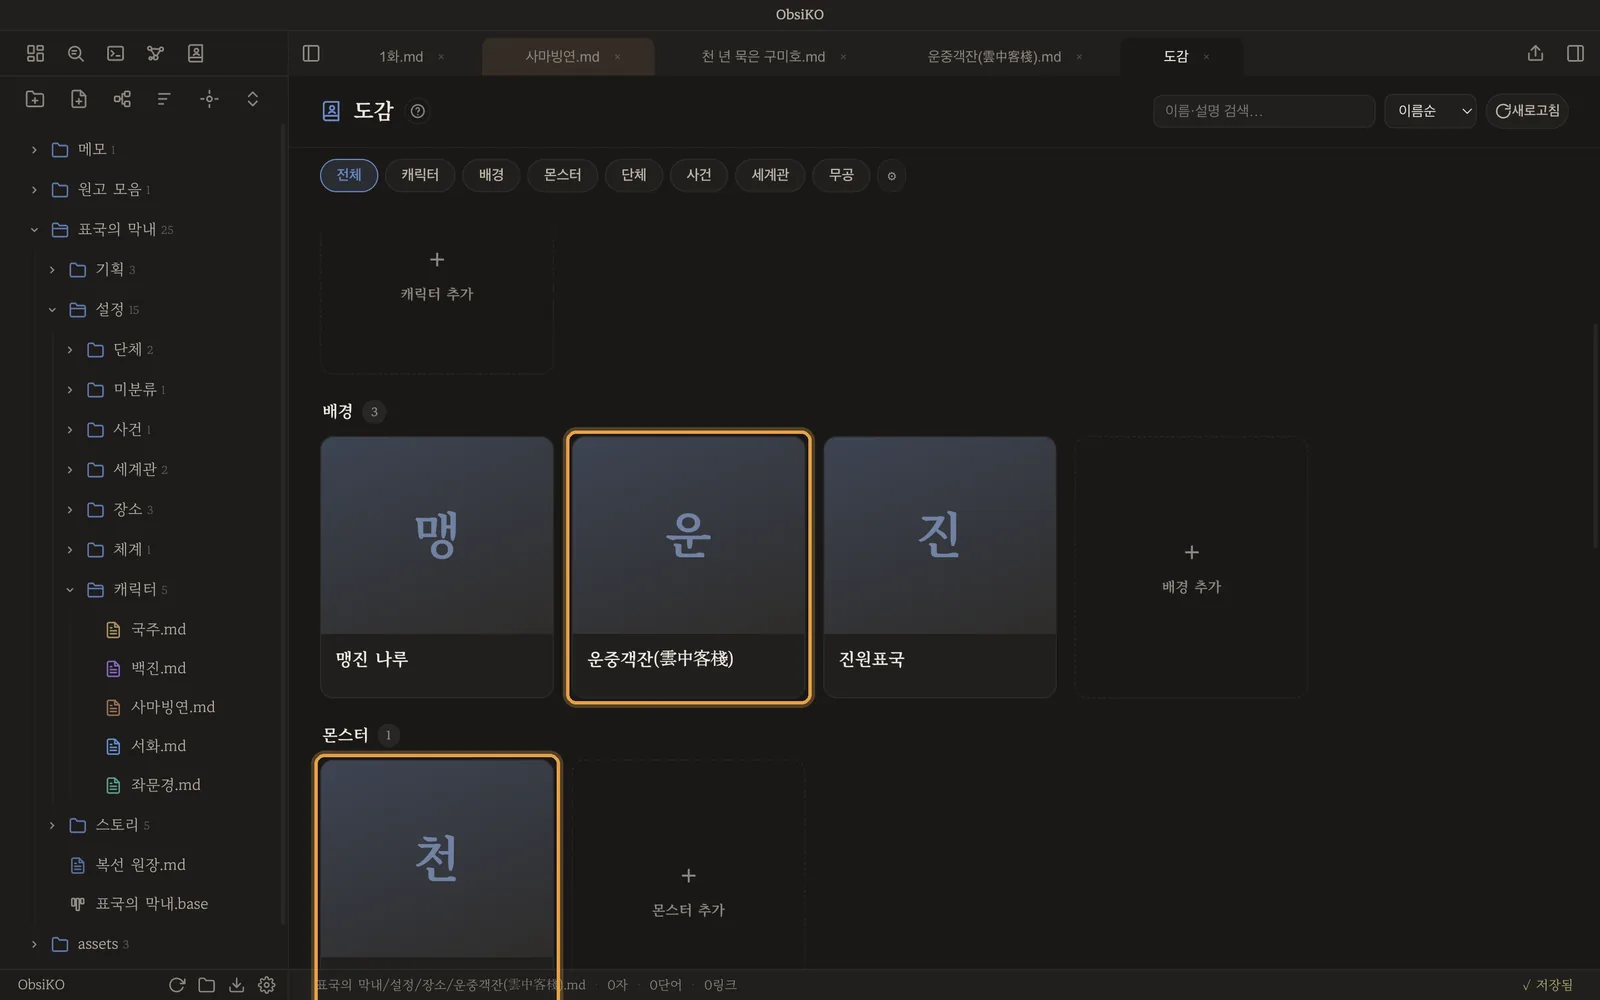This screenshot has height=1000, width=1600.
Task: Collapse the 표국의 막내 folder
Action: tap(34, 230)
